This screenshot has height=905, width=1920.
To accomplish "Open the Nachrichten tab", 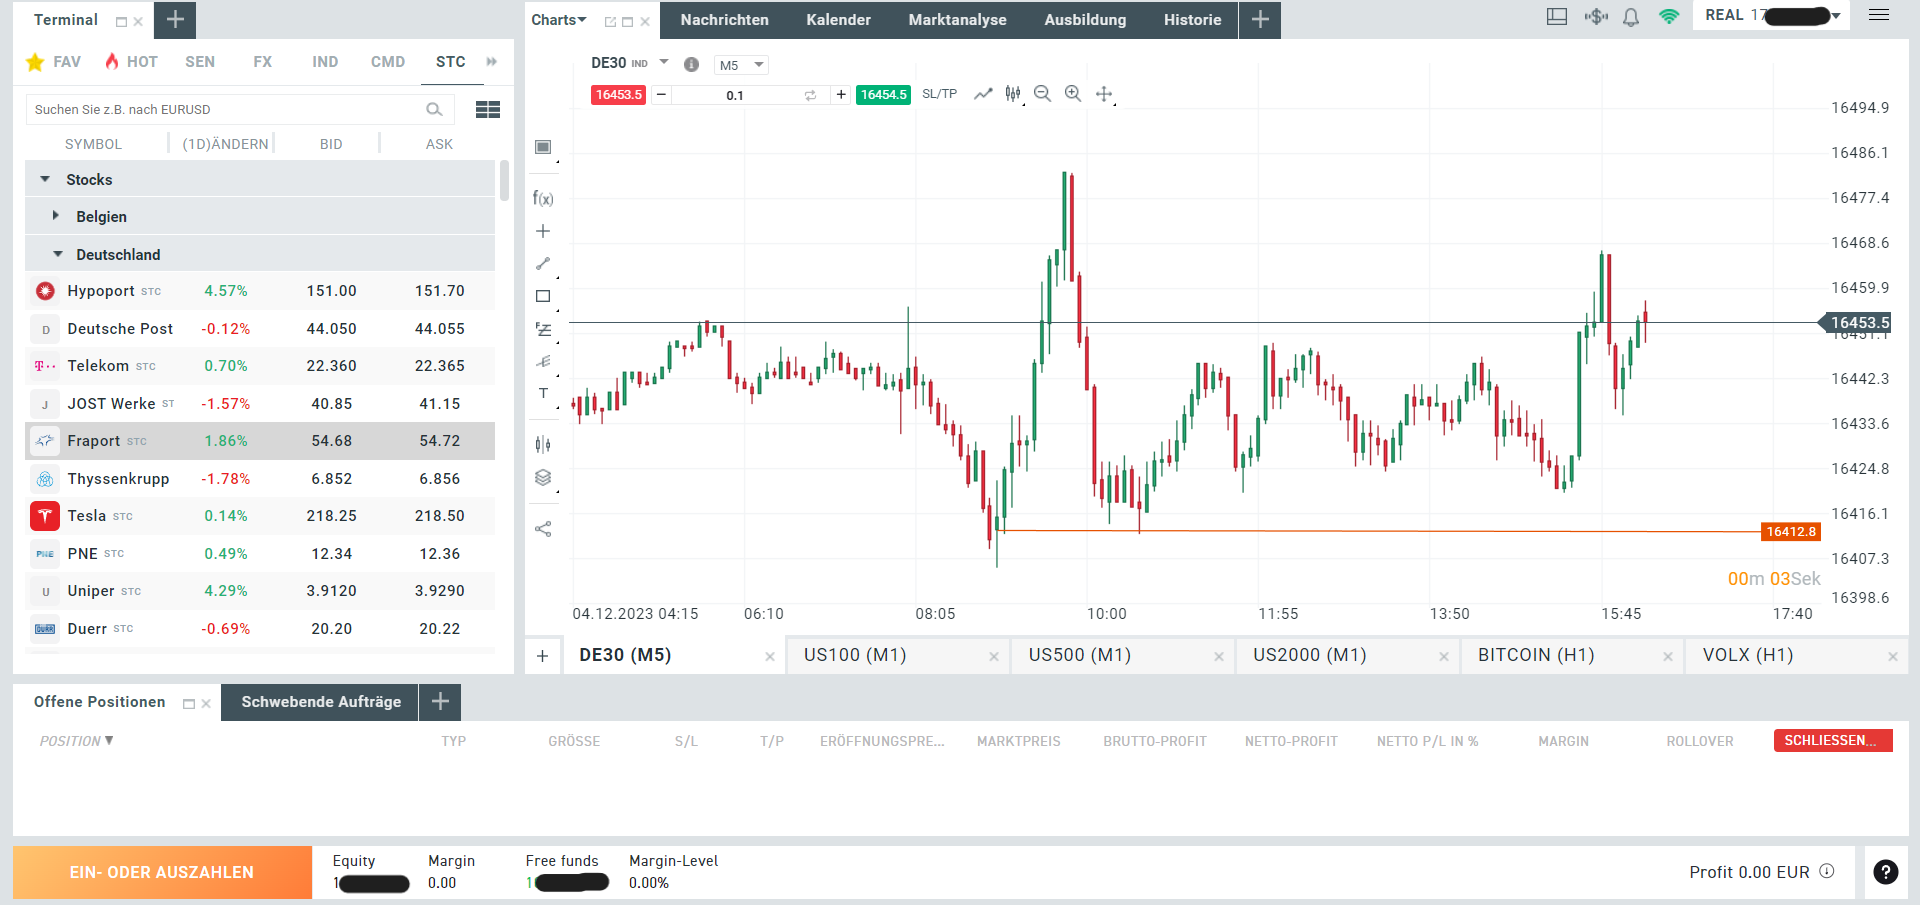I will tap(725, 20).
